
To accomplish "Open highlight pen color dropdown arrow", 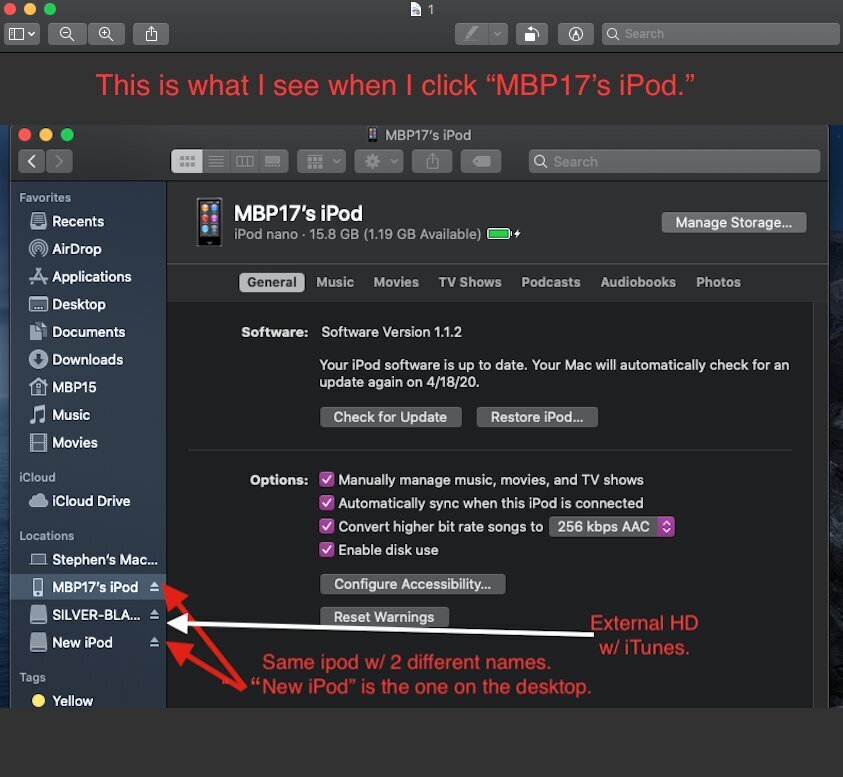I will tap(498, 34).
